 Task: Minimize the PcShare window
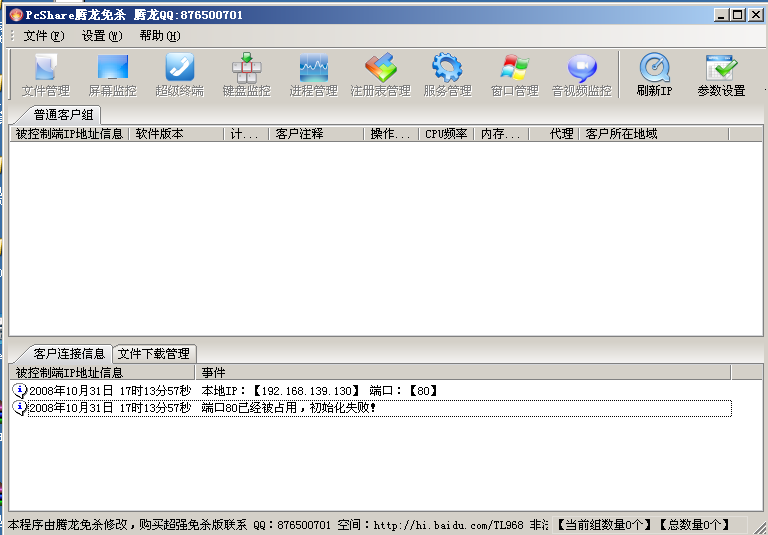click(721, 15)
